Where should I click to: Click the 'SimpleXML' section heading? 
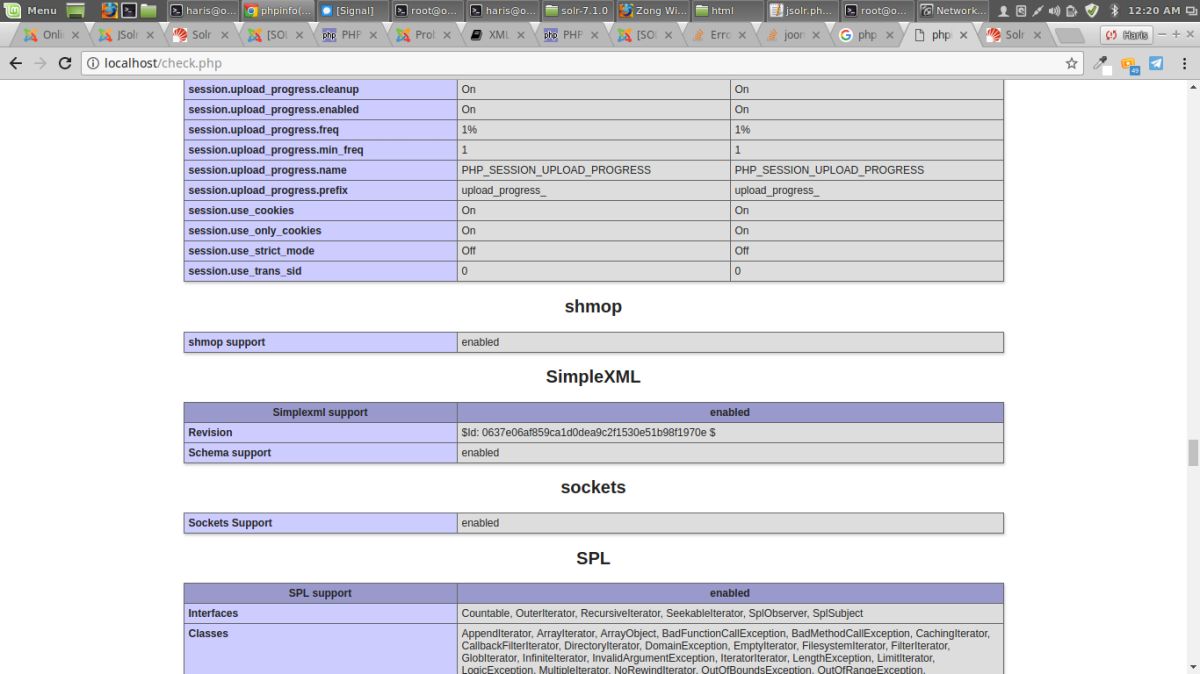[593, 377]
